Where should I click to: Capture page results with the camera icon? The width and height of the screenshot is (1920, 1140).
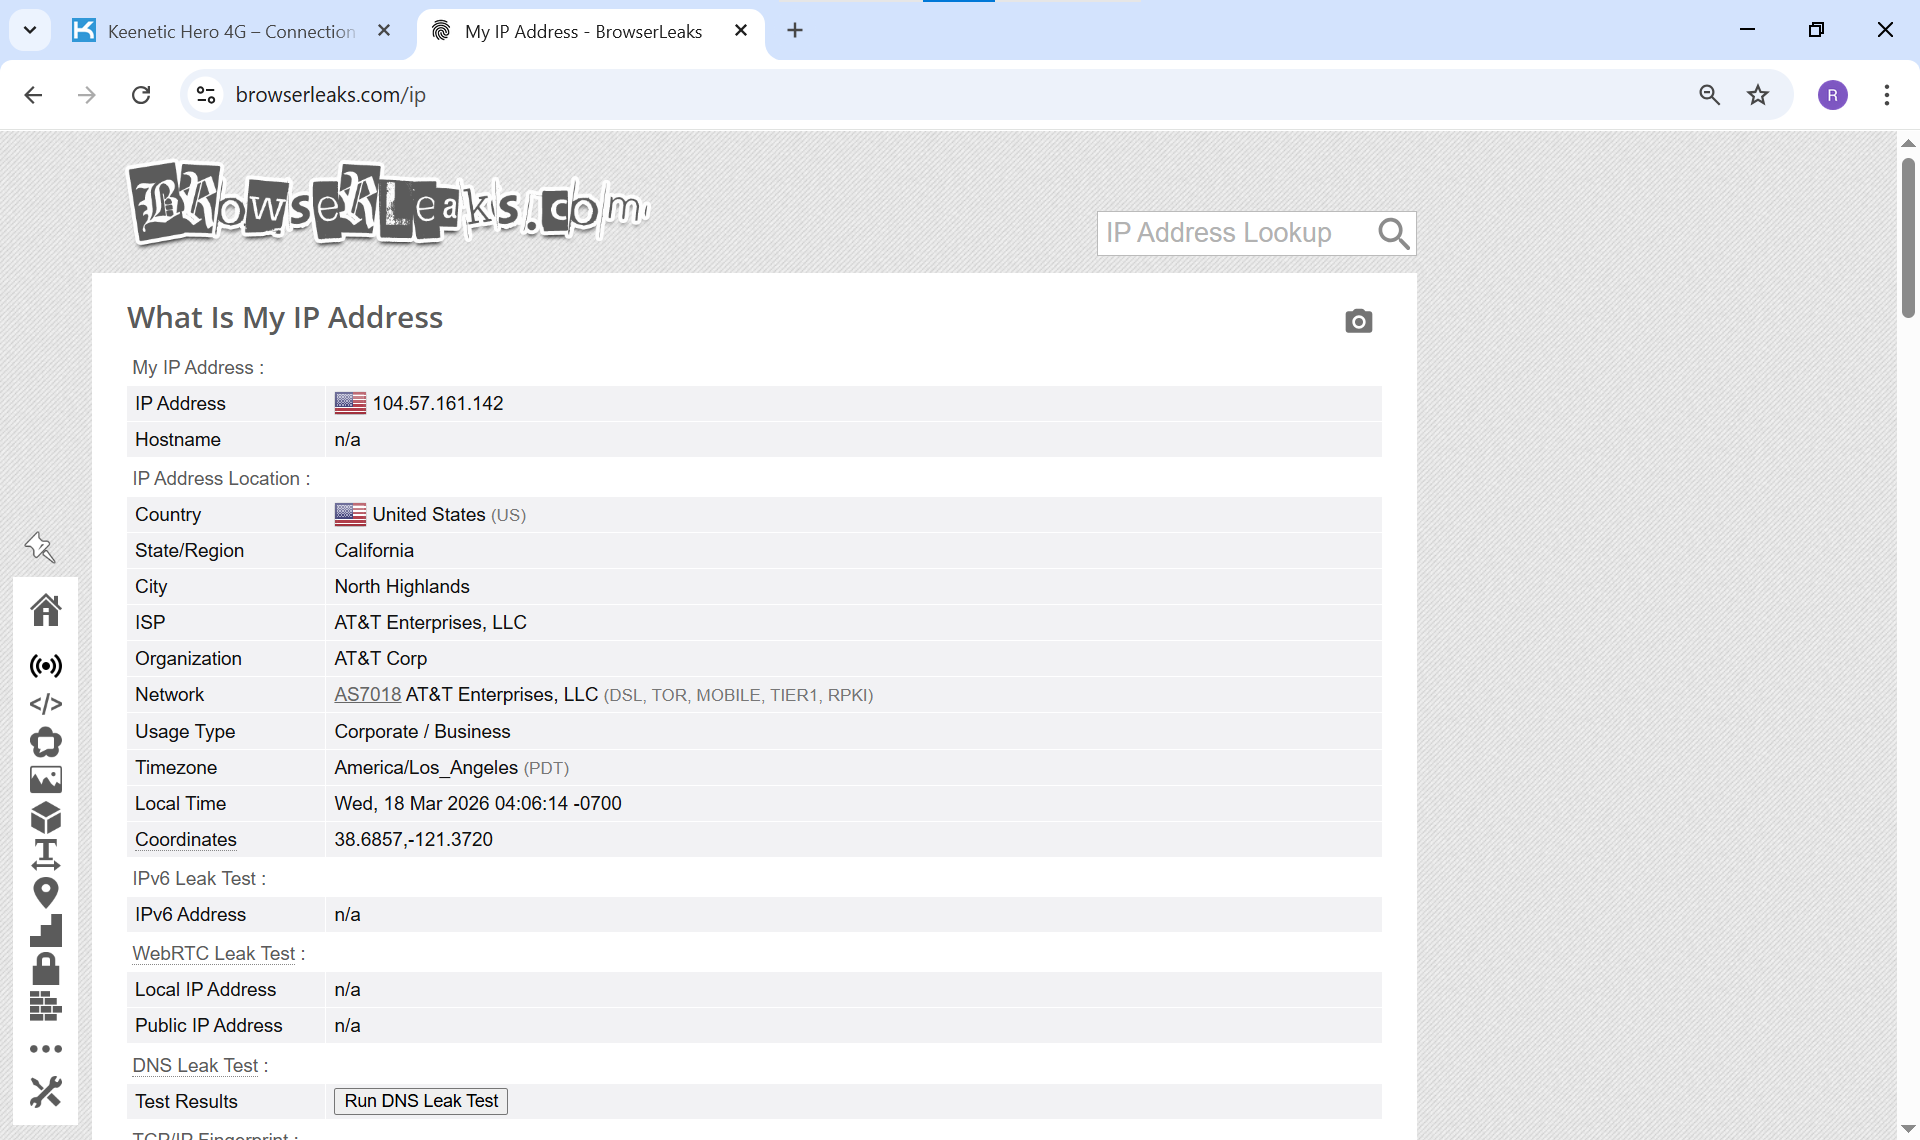[x=1358, y=321]
